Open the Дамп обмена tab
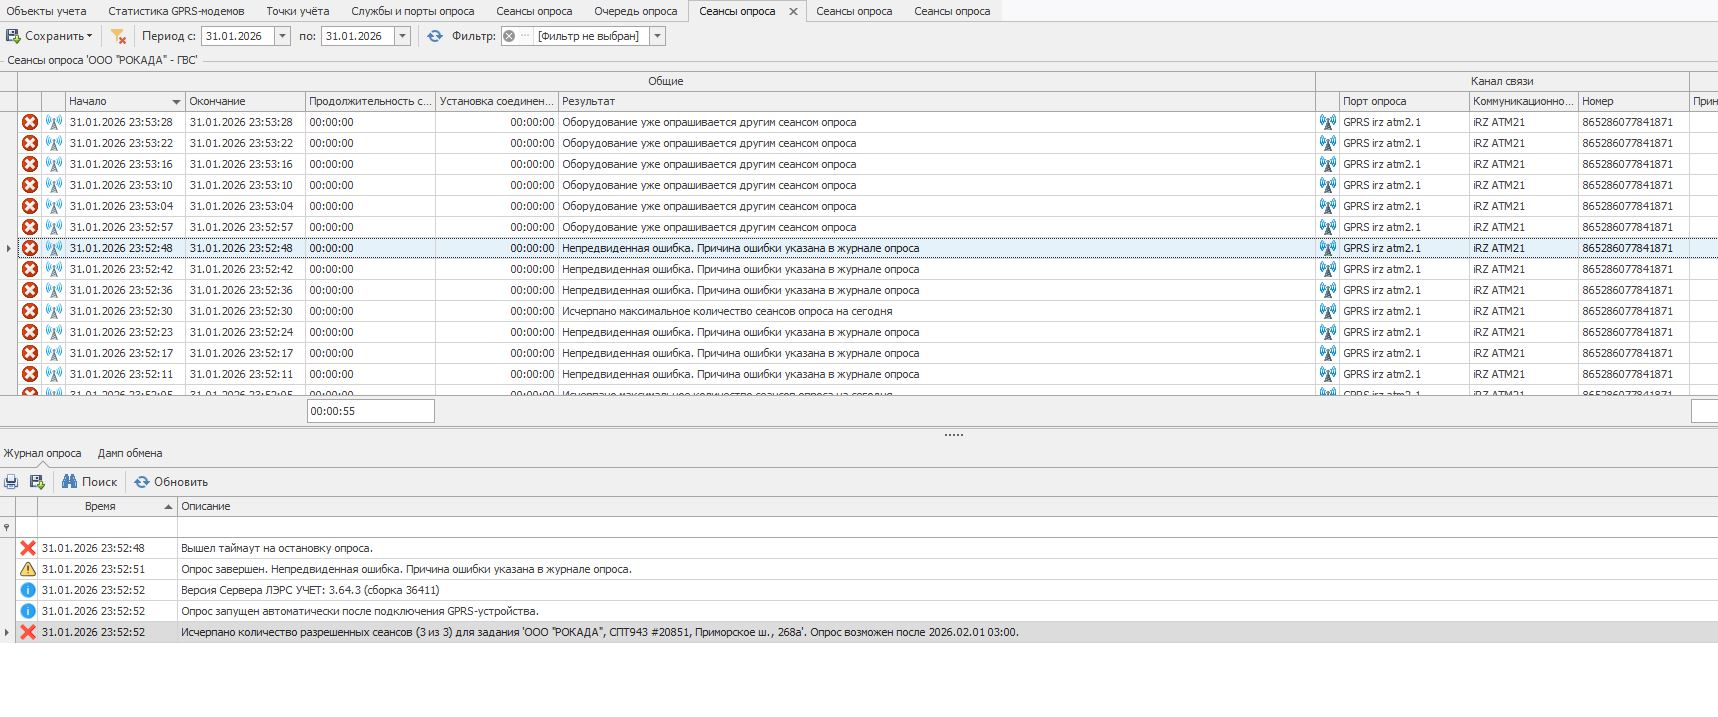Image resolution: width=1718 pixels, height=717 pixels. 130,453
